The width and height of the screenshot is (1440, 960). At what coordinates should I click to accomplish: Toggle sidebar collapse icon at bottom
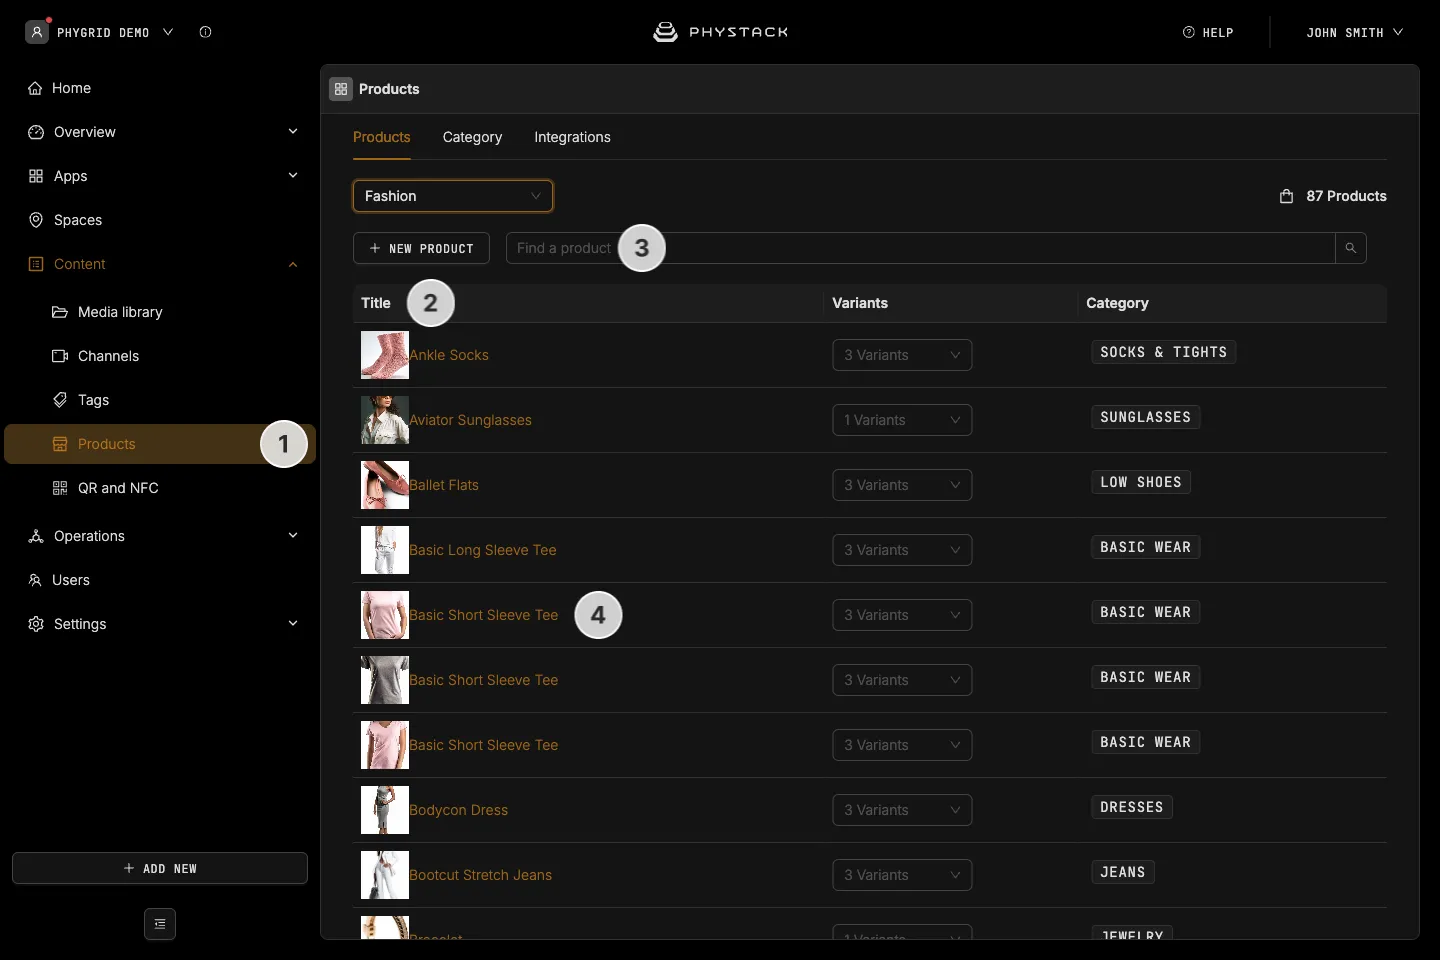[160, 924]
